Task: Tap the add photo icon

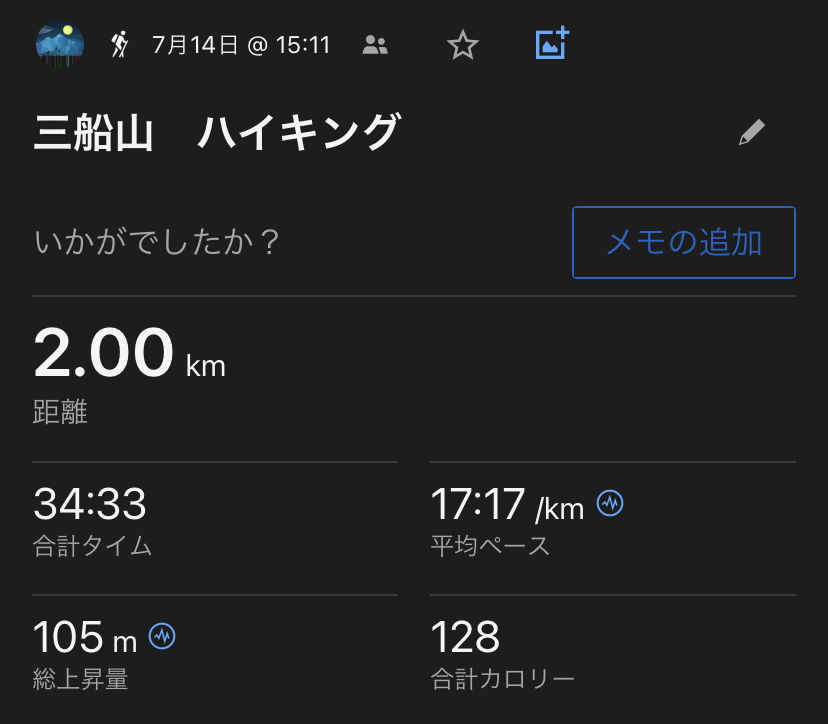Action: pyautogui.click(x=551, y=43)
